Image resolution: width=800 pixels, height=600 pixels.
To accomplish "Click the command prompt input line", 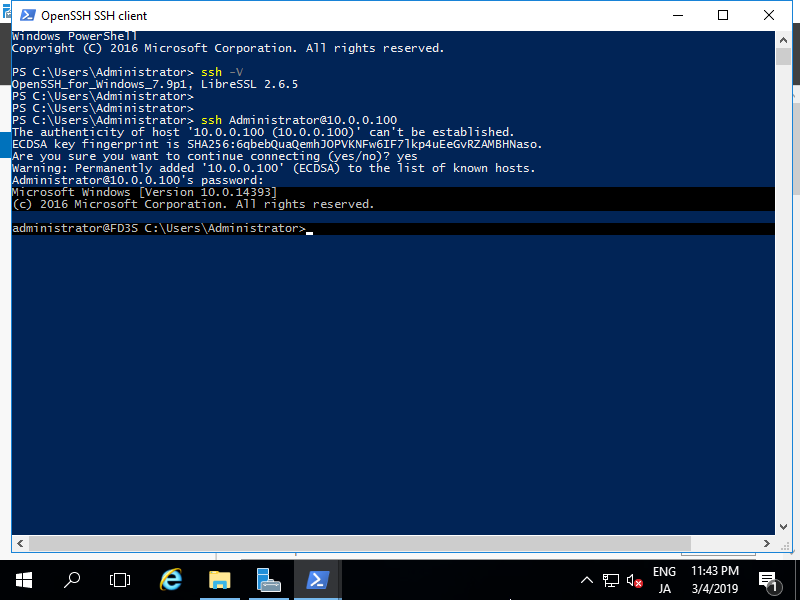I will [x=310, y=228].
